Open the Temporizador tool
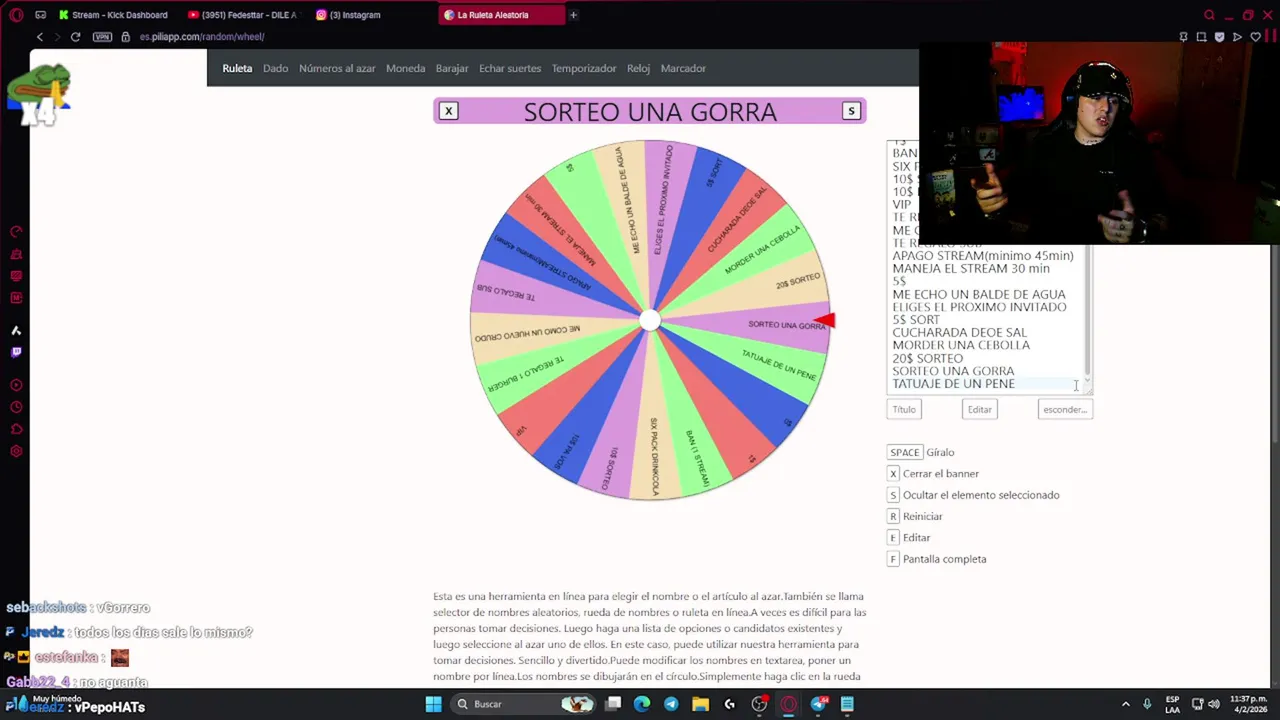The height and width of the screenshot is (720, 1280). pyautogui.click(x=584, y=68)
